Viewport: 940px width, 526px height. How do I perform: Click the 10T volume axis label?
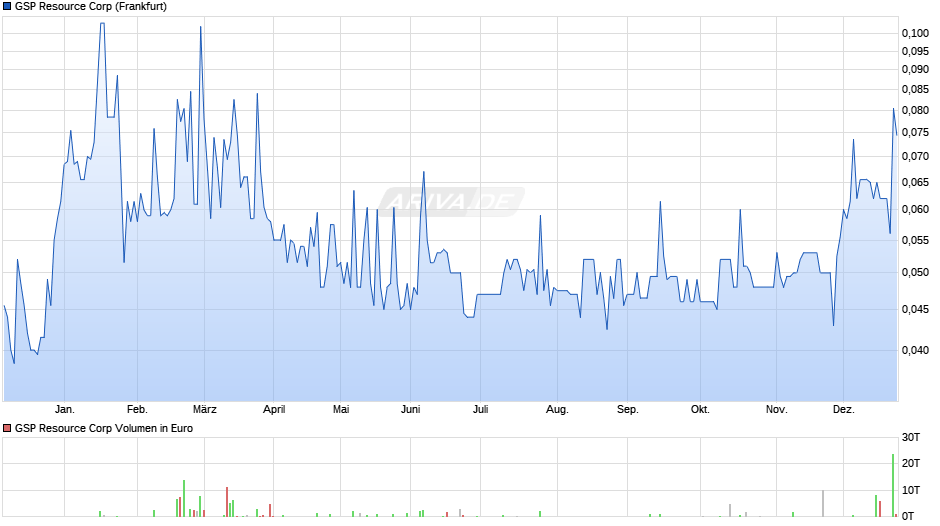[911, 490]
